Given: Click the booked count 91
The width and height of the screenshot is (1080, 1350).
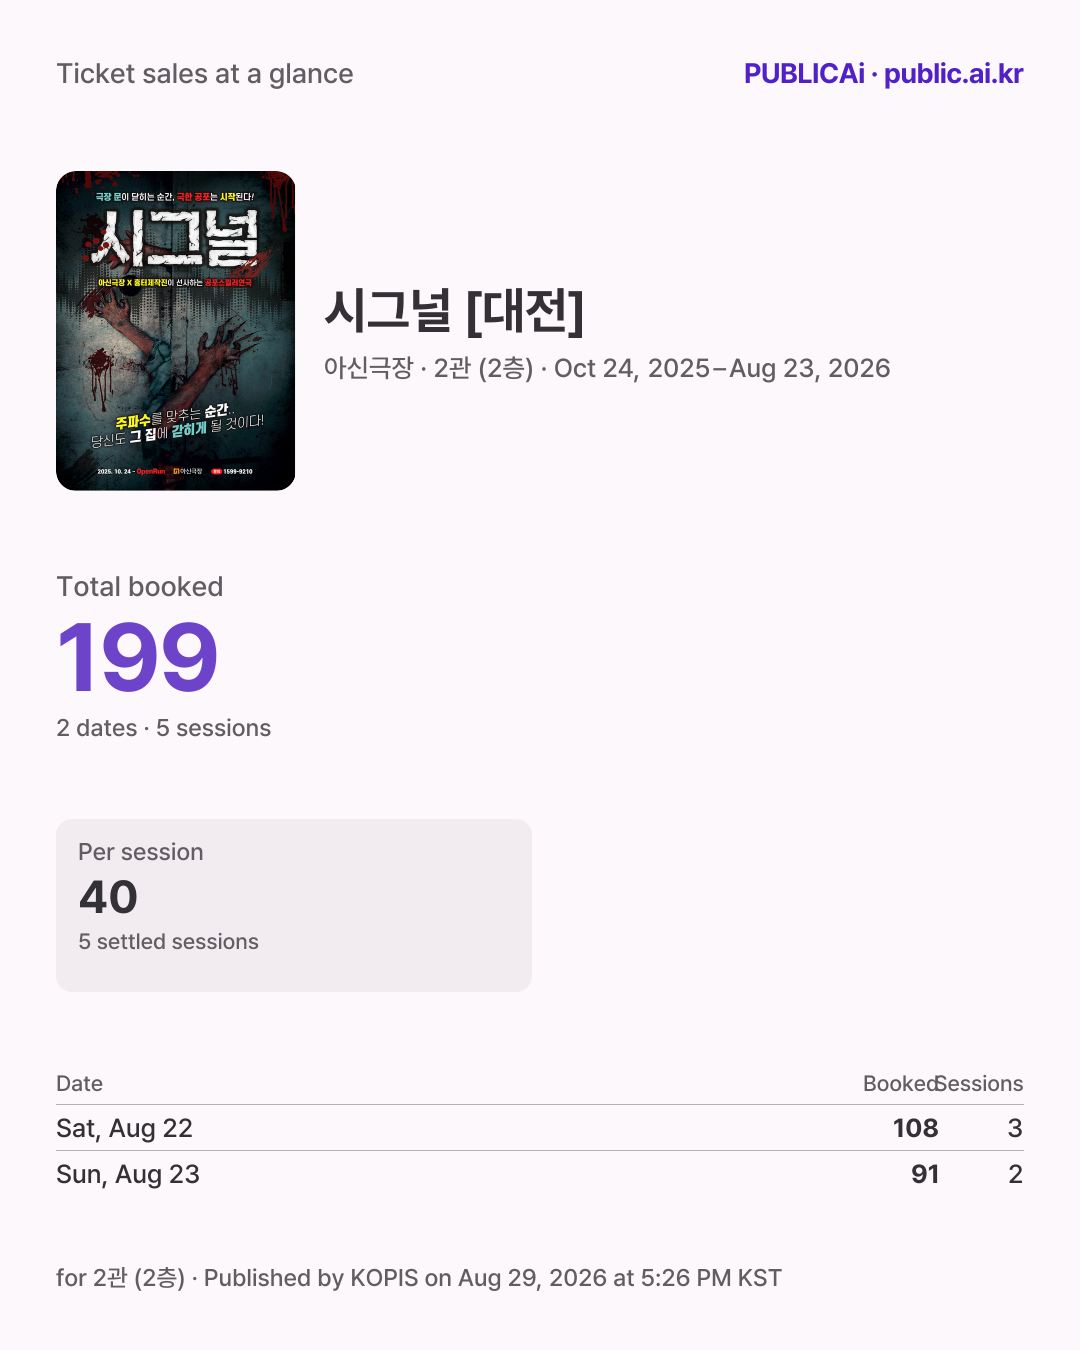Looking at the screenshot, I should tap(925, 1174).
